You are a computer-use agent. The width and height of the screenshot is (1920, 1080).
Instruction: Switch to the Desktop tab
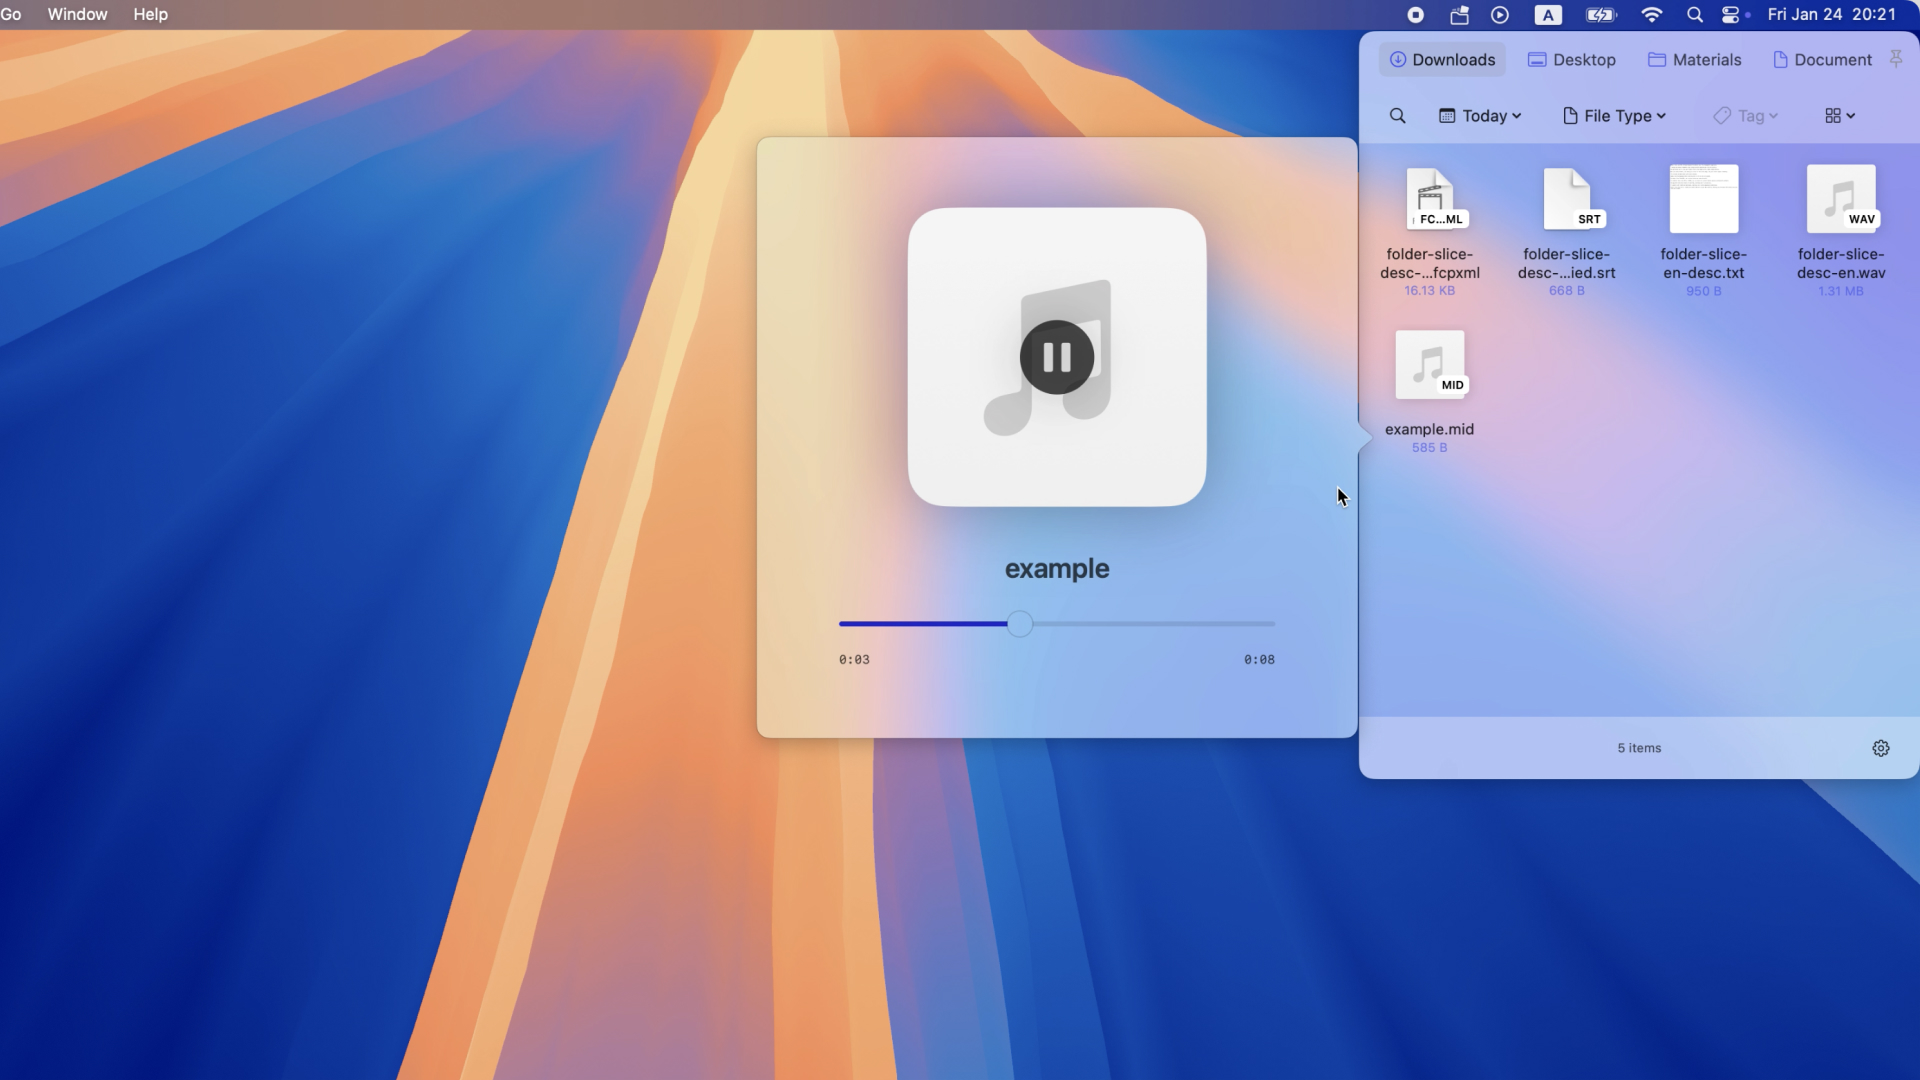pyautogui.click(x=1571, y=59)
